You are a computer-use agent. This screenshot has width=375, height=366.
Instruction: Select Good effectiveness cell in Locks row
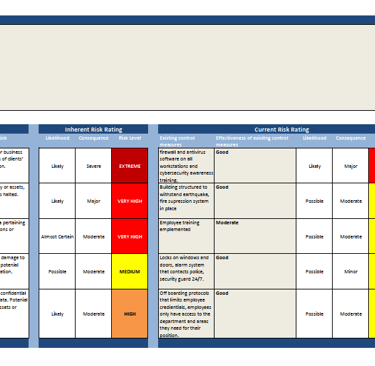tap(255, 272)
